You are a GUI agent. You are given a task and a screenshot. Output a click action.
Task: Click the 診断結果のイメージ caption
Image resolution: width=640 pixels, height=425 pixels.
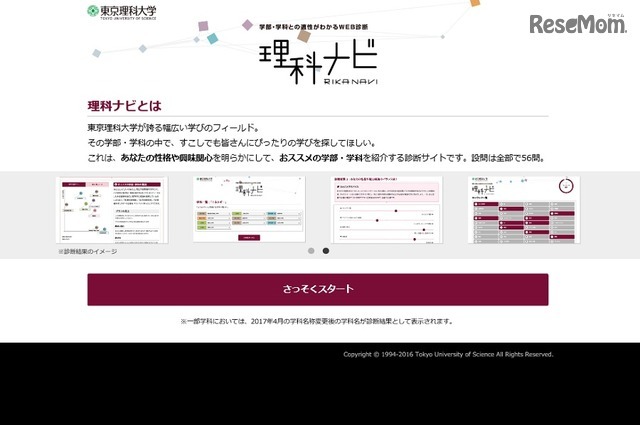88,251
